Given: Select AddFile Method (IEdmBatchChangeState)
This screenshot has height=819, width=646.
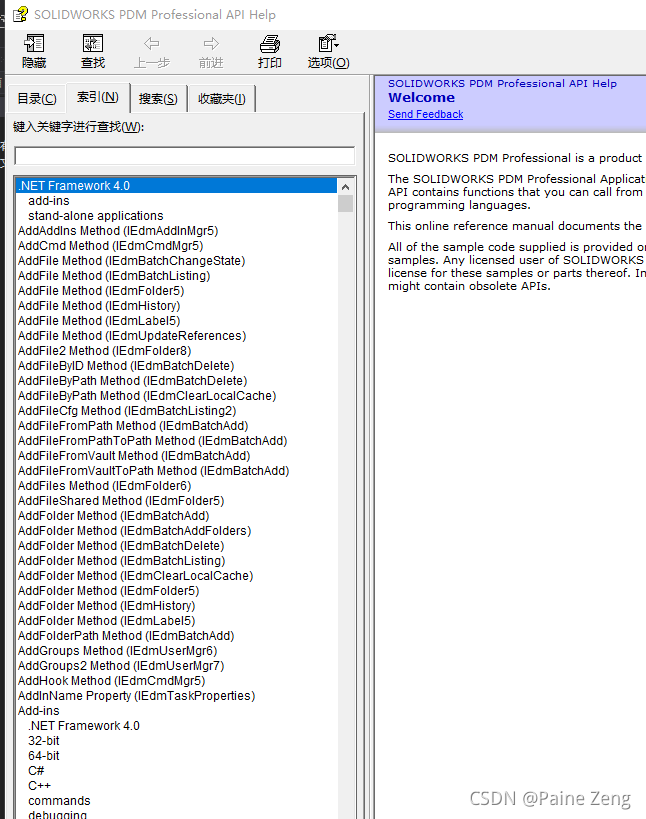Looking at the screenshot, I should (132, 261).
